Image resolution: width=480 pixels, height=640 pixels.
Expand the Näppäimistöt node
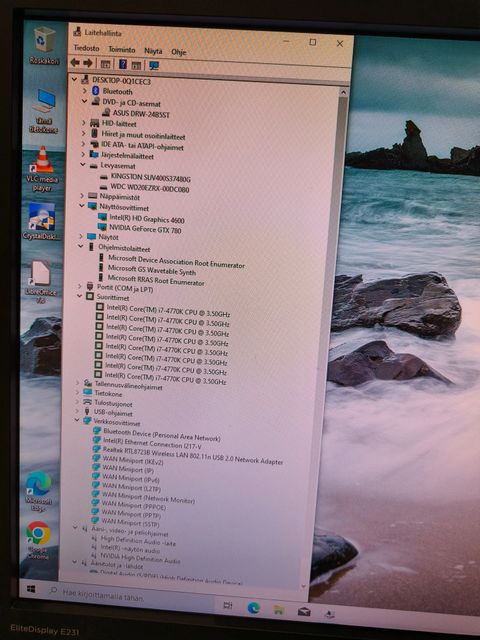pos(82,196)
